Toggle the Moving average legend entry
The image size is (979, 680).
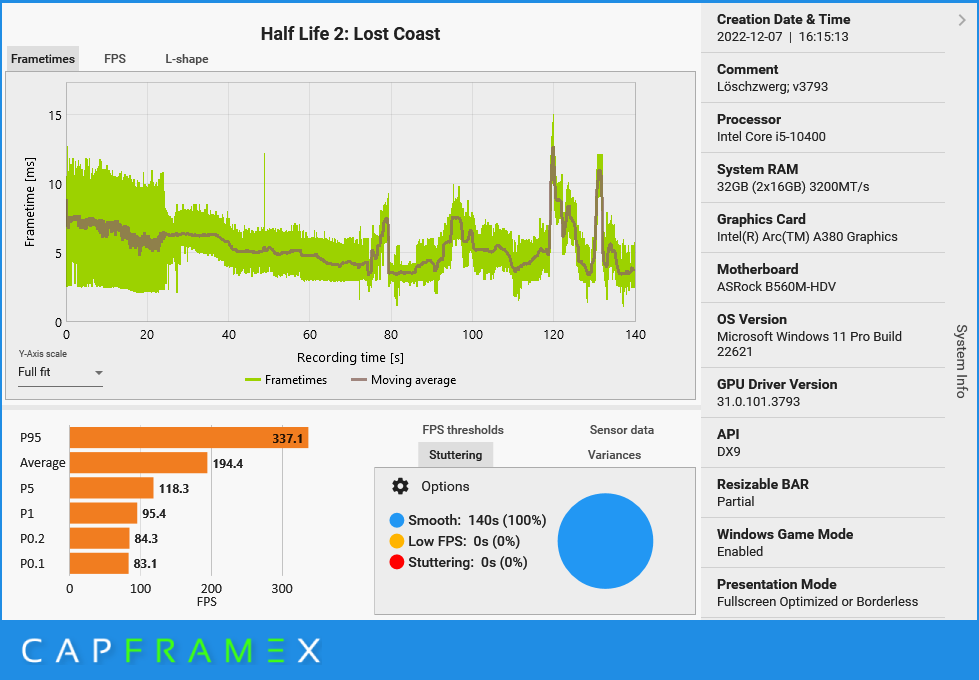pyautogui.click(x=403, y=380)
